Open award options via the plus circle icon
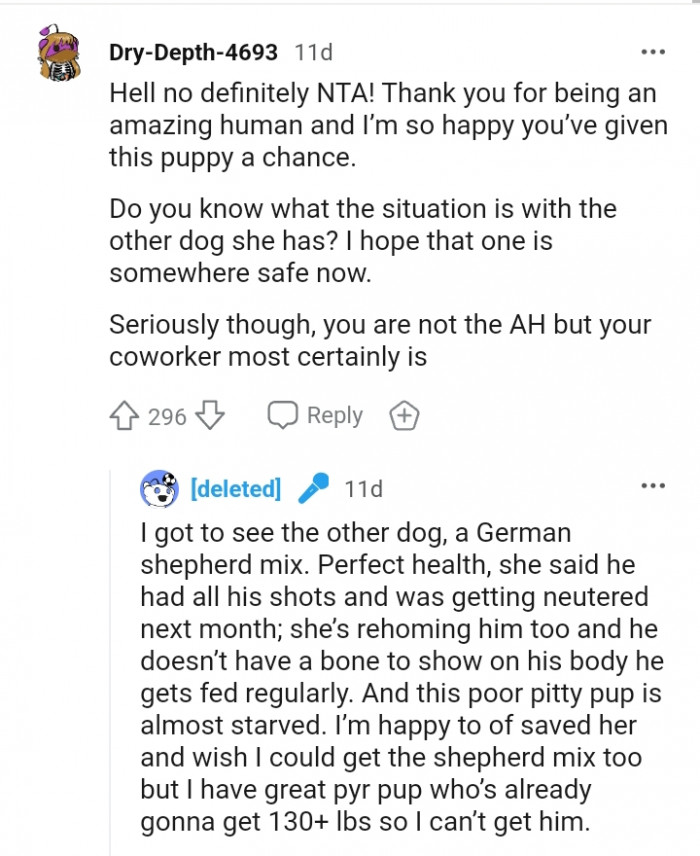The width and height of the screenshot is (700, 856). (x=404, y=415)
